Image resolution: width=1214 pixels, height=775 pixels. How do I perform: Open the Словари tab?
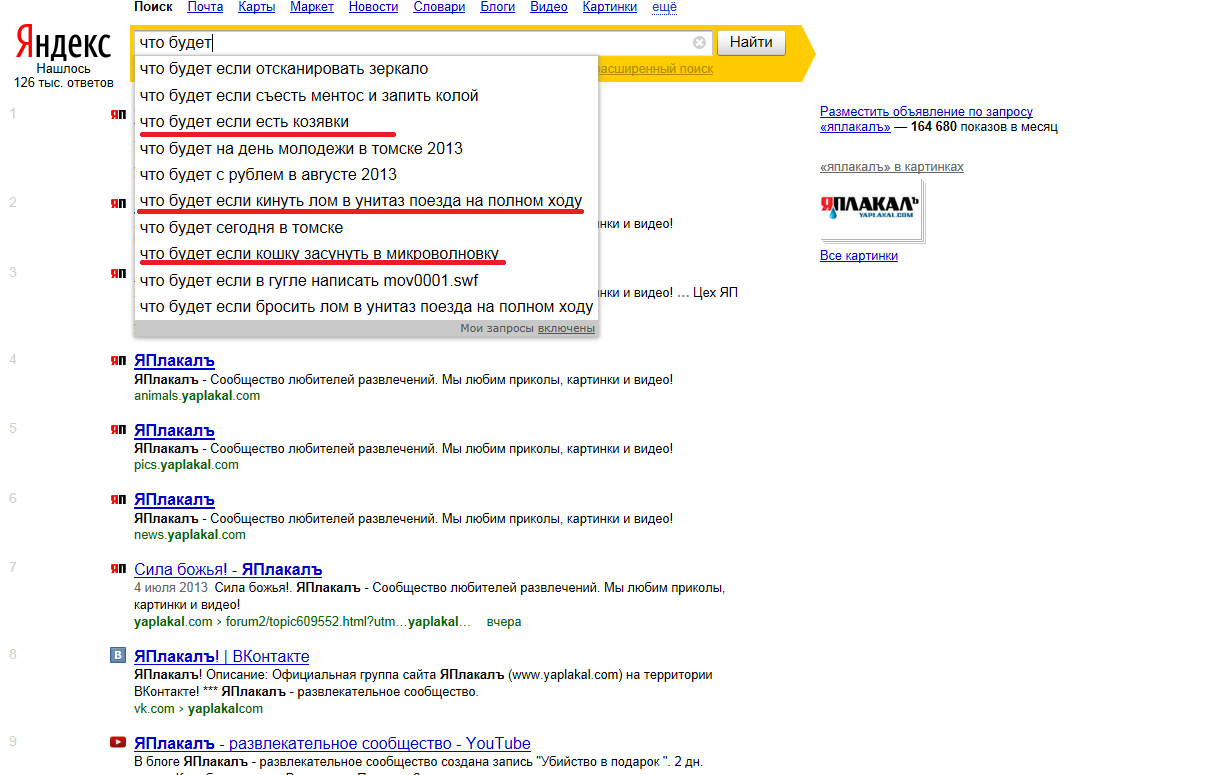point(439,7)
